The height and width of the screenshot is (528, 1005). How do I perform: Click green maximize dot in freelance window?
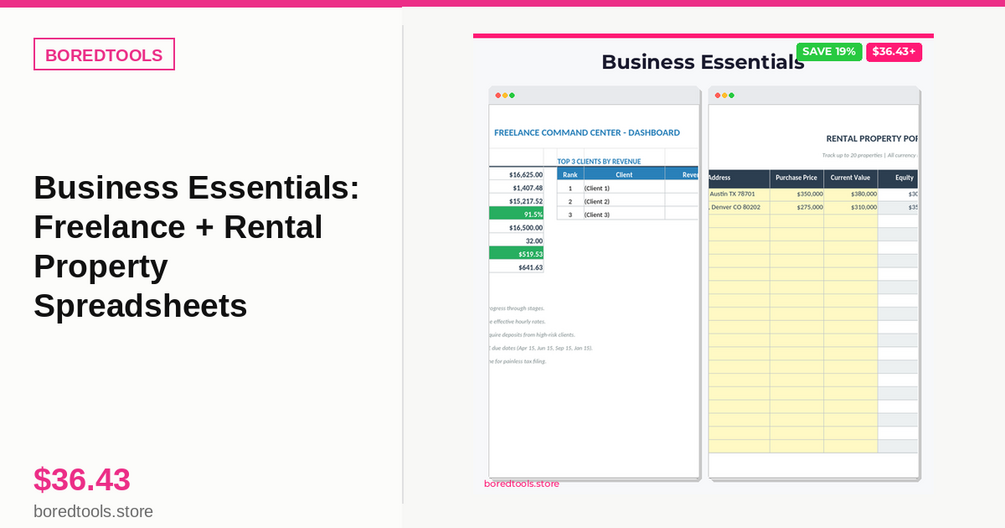(x=512, y=95)
